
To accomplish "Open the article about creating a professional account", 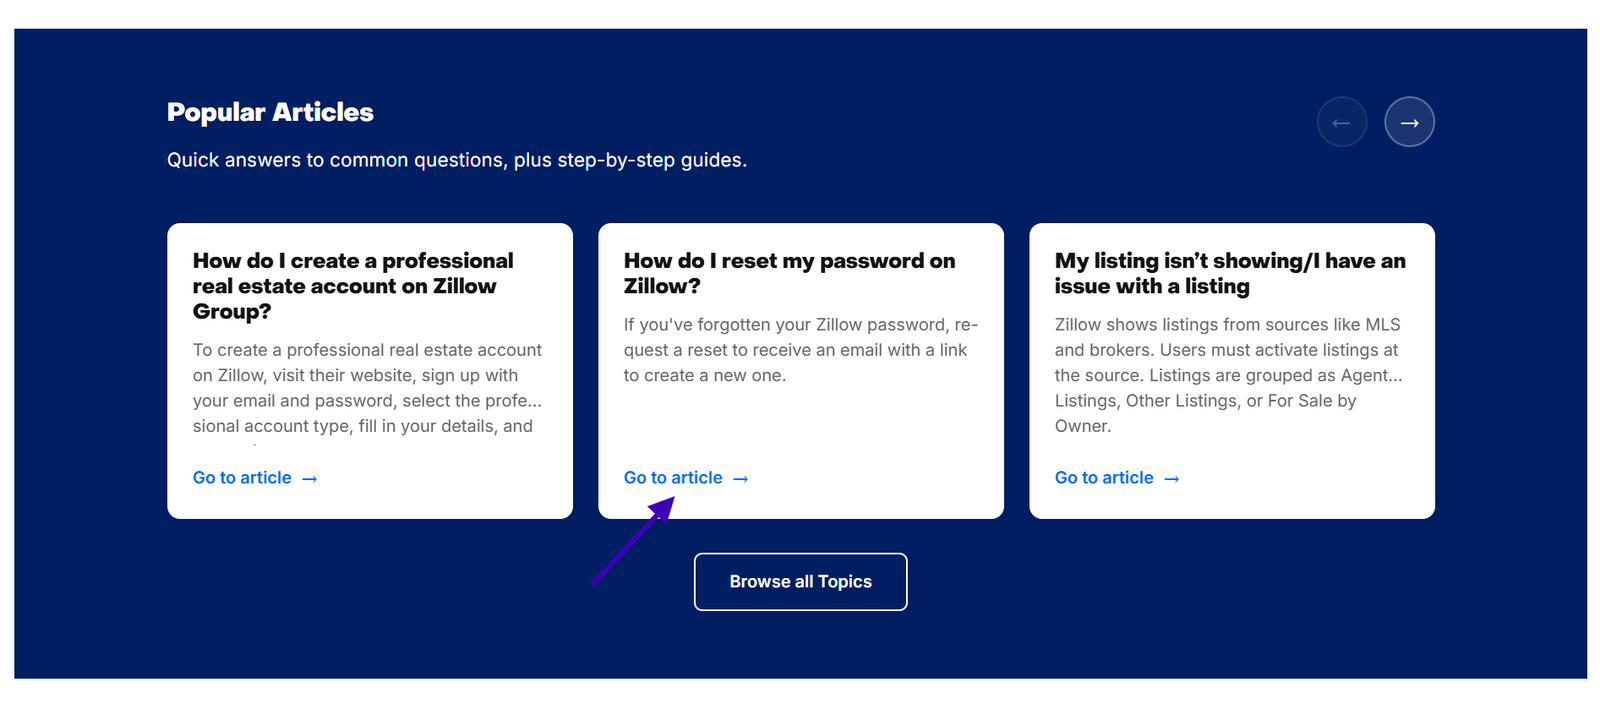I will (241, 477).
